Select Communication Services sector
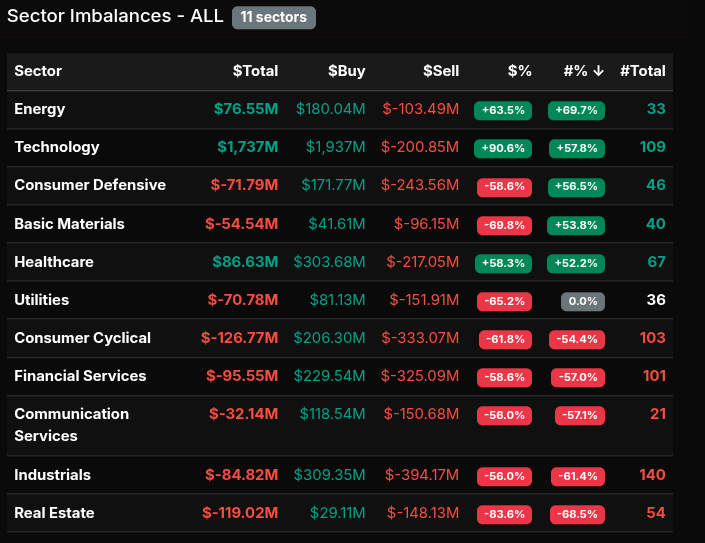 click(x=71, y=425)
